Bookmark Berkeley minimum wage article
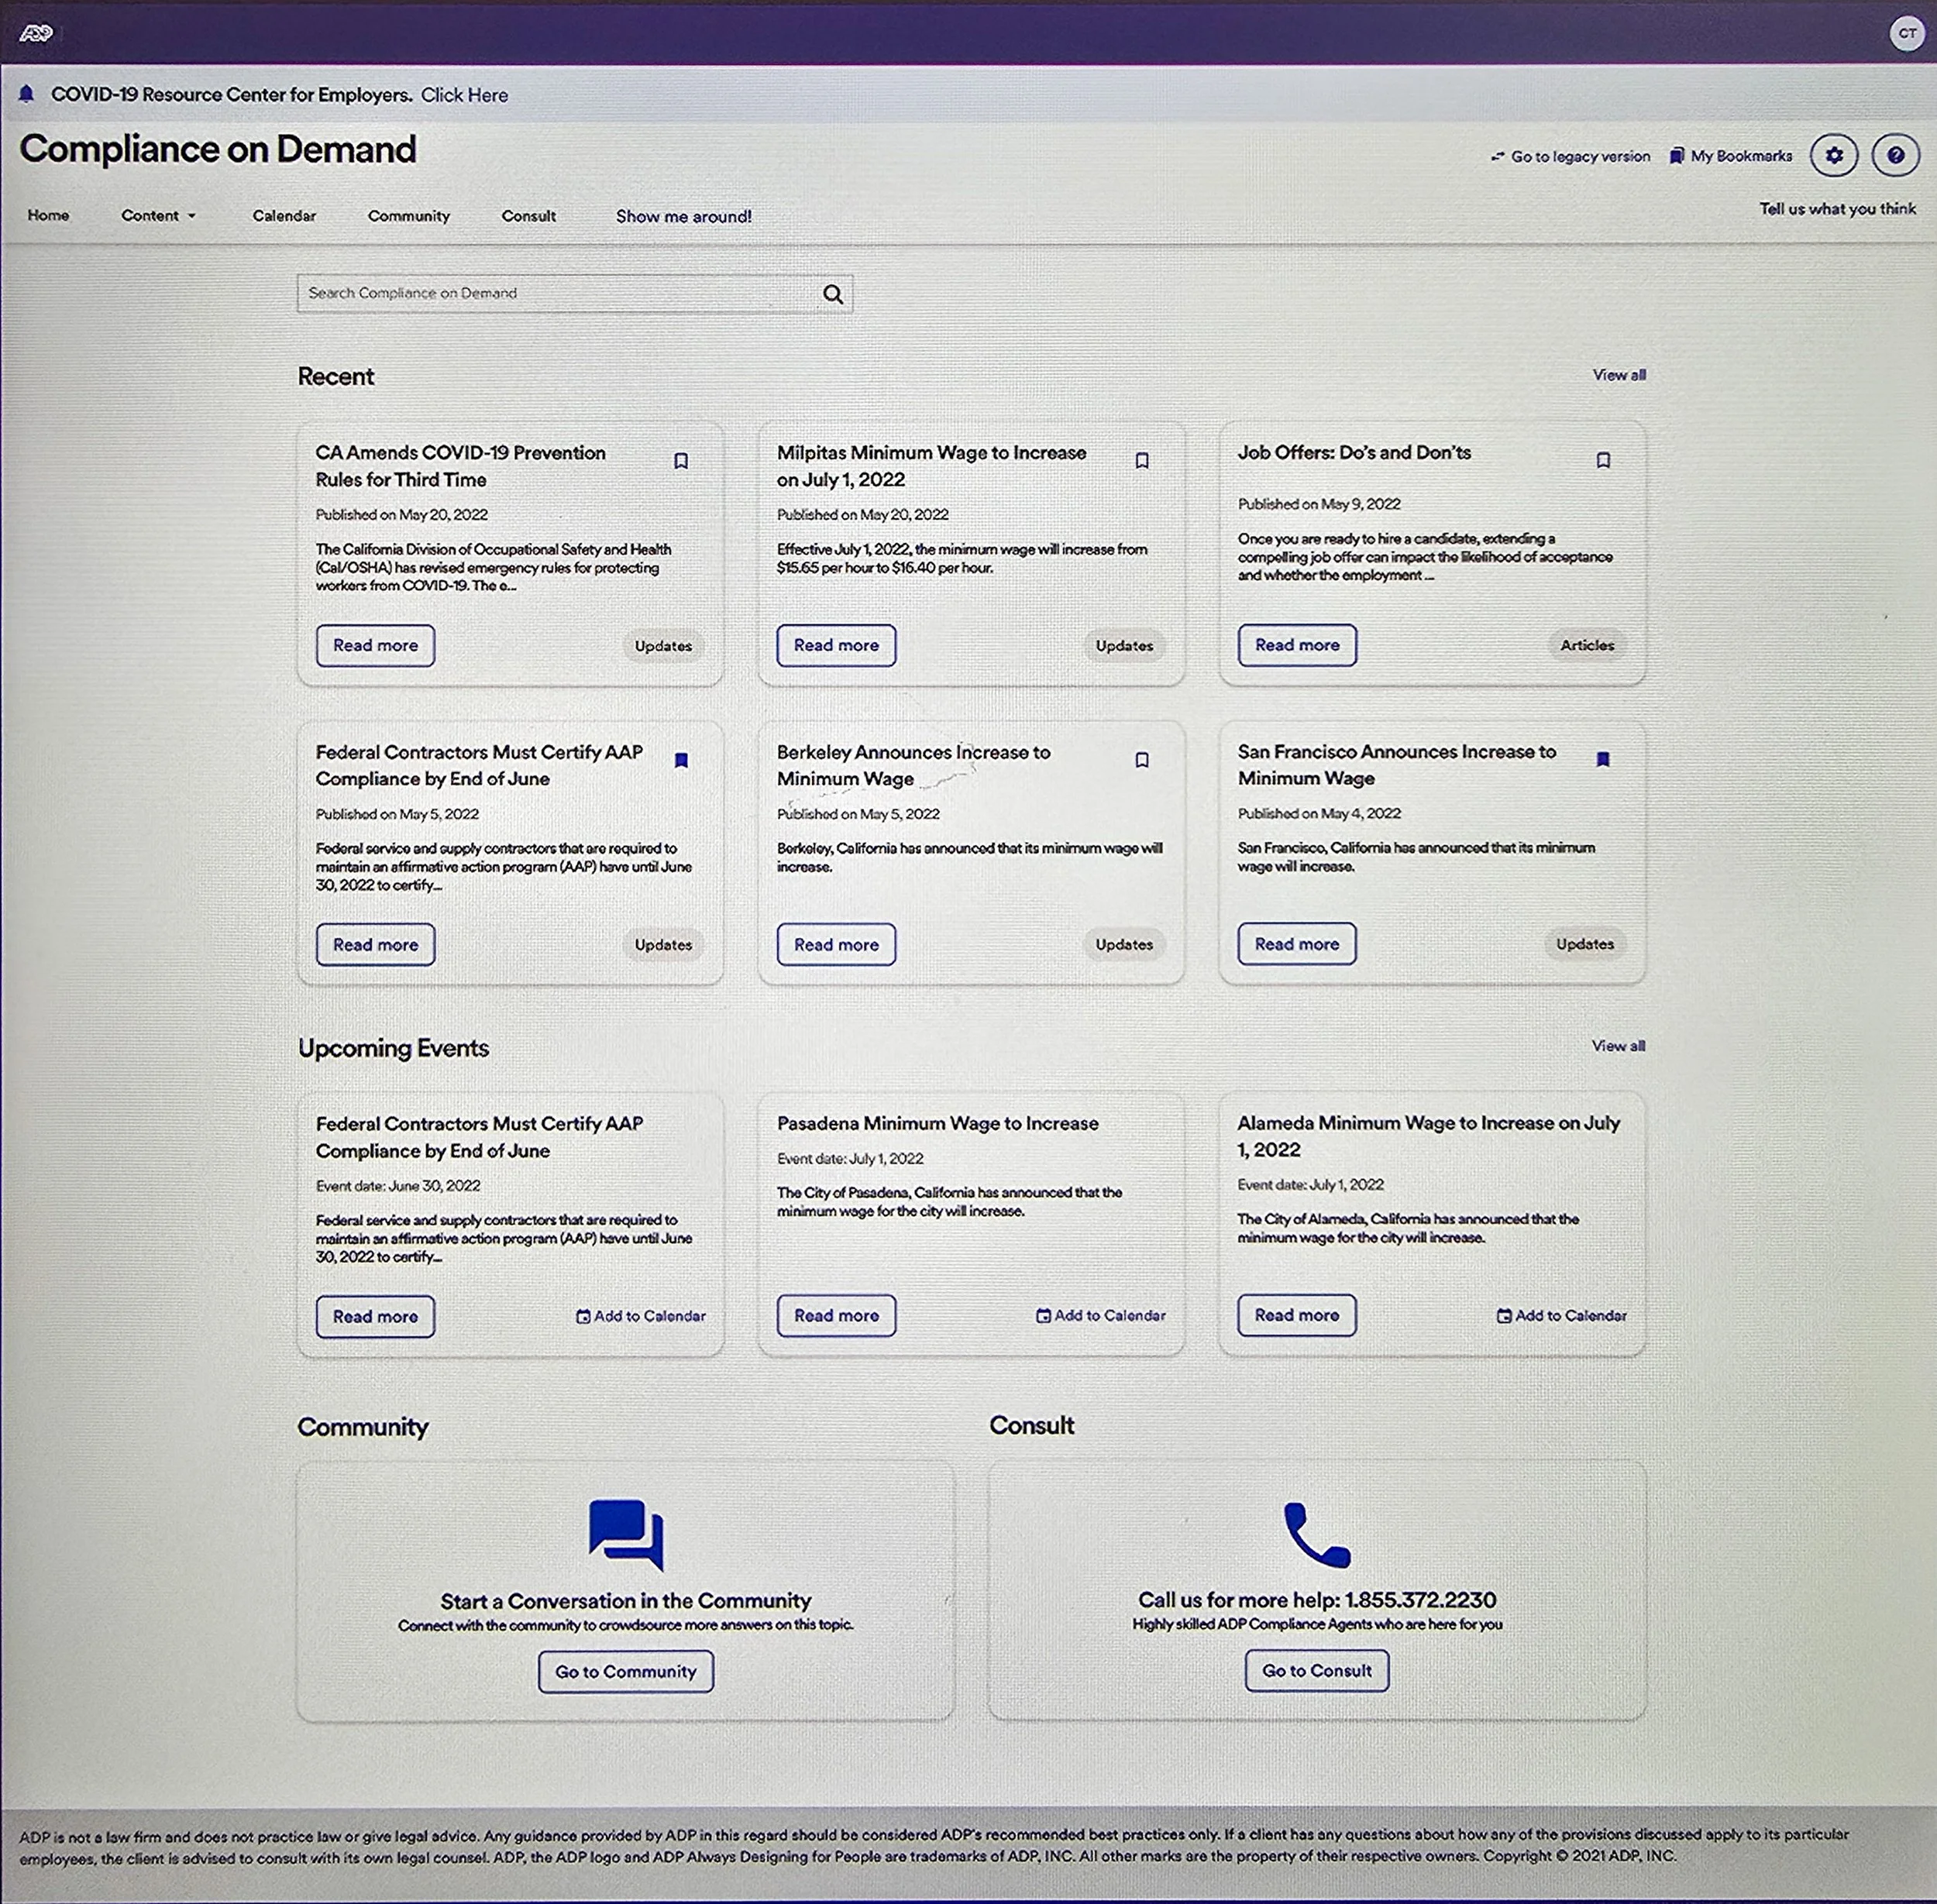 1142,760
